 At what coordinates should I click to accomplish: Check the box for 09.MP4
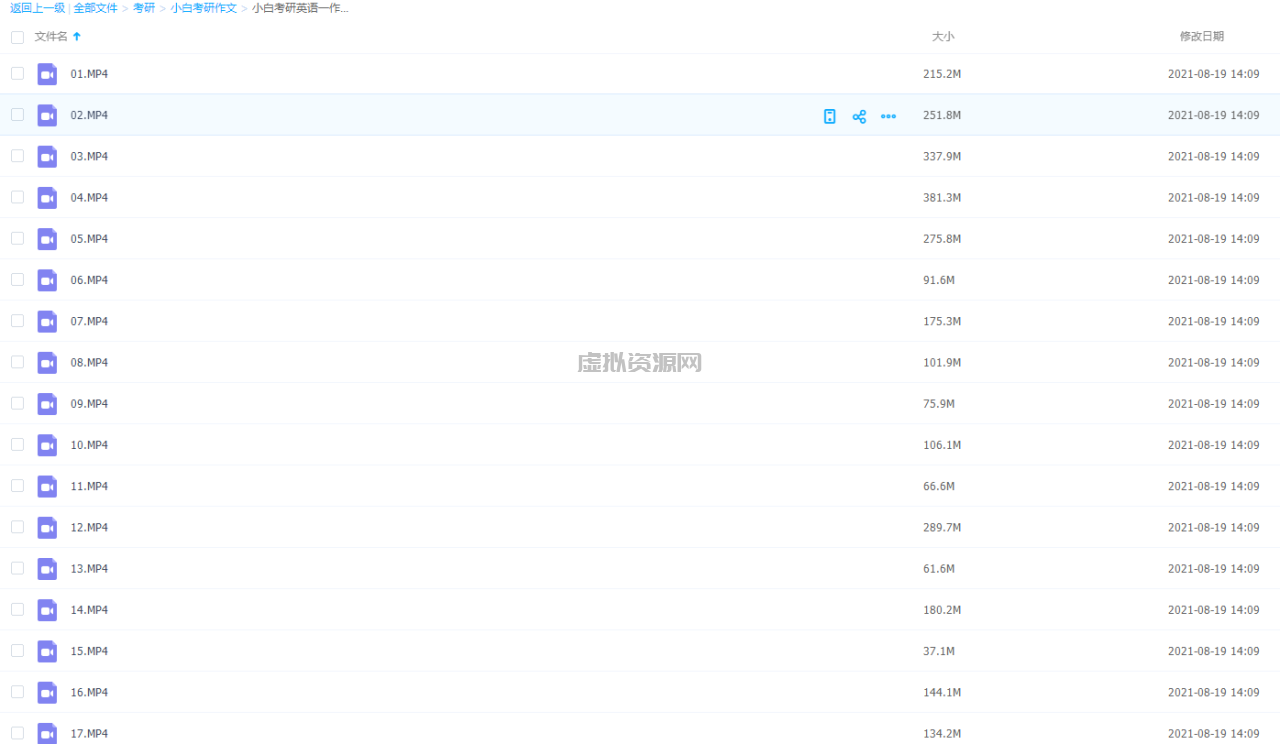point(17,403)
